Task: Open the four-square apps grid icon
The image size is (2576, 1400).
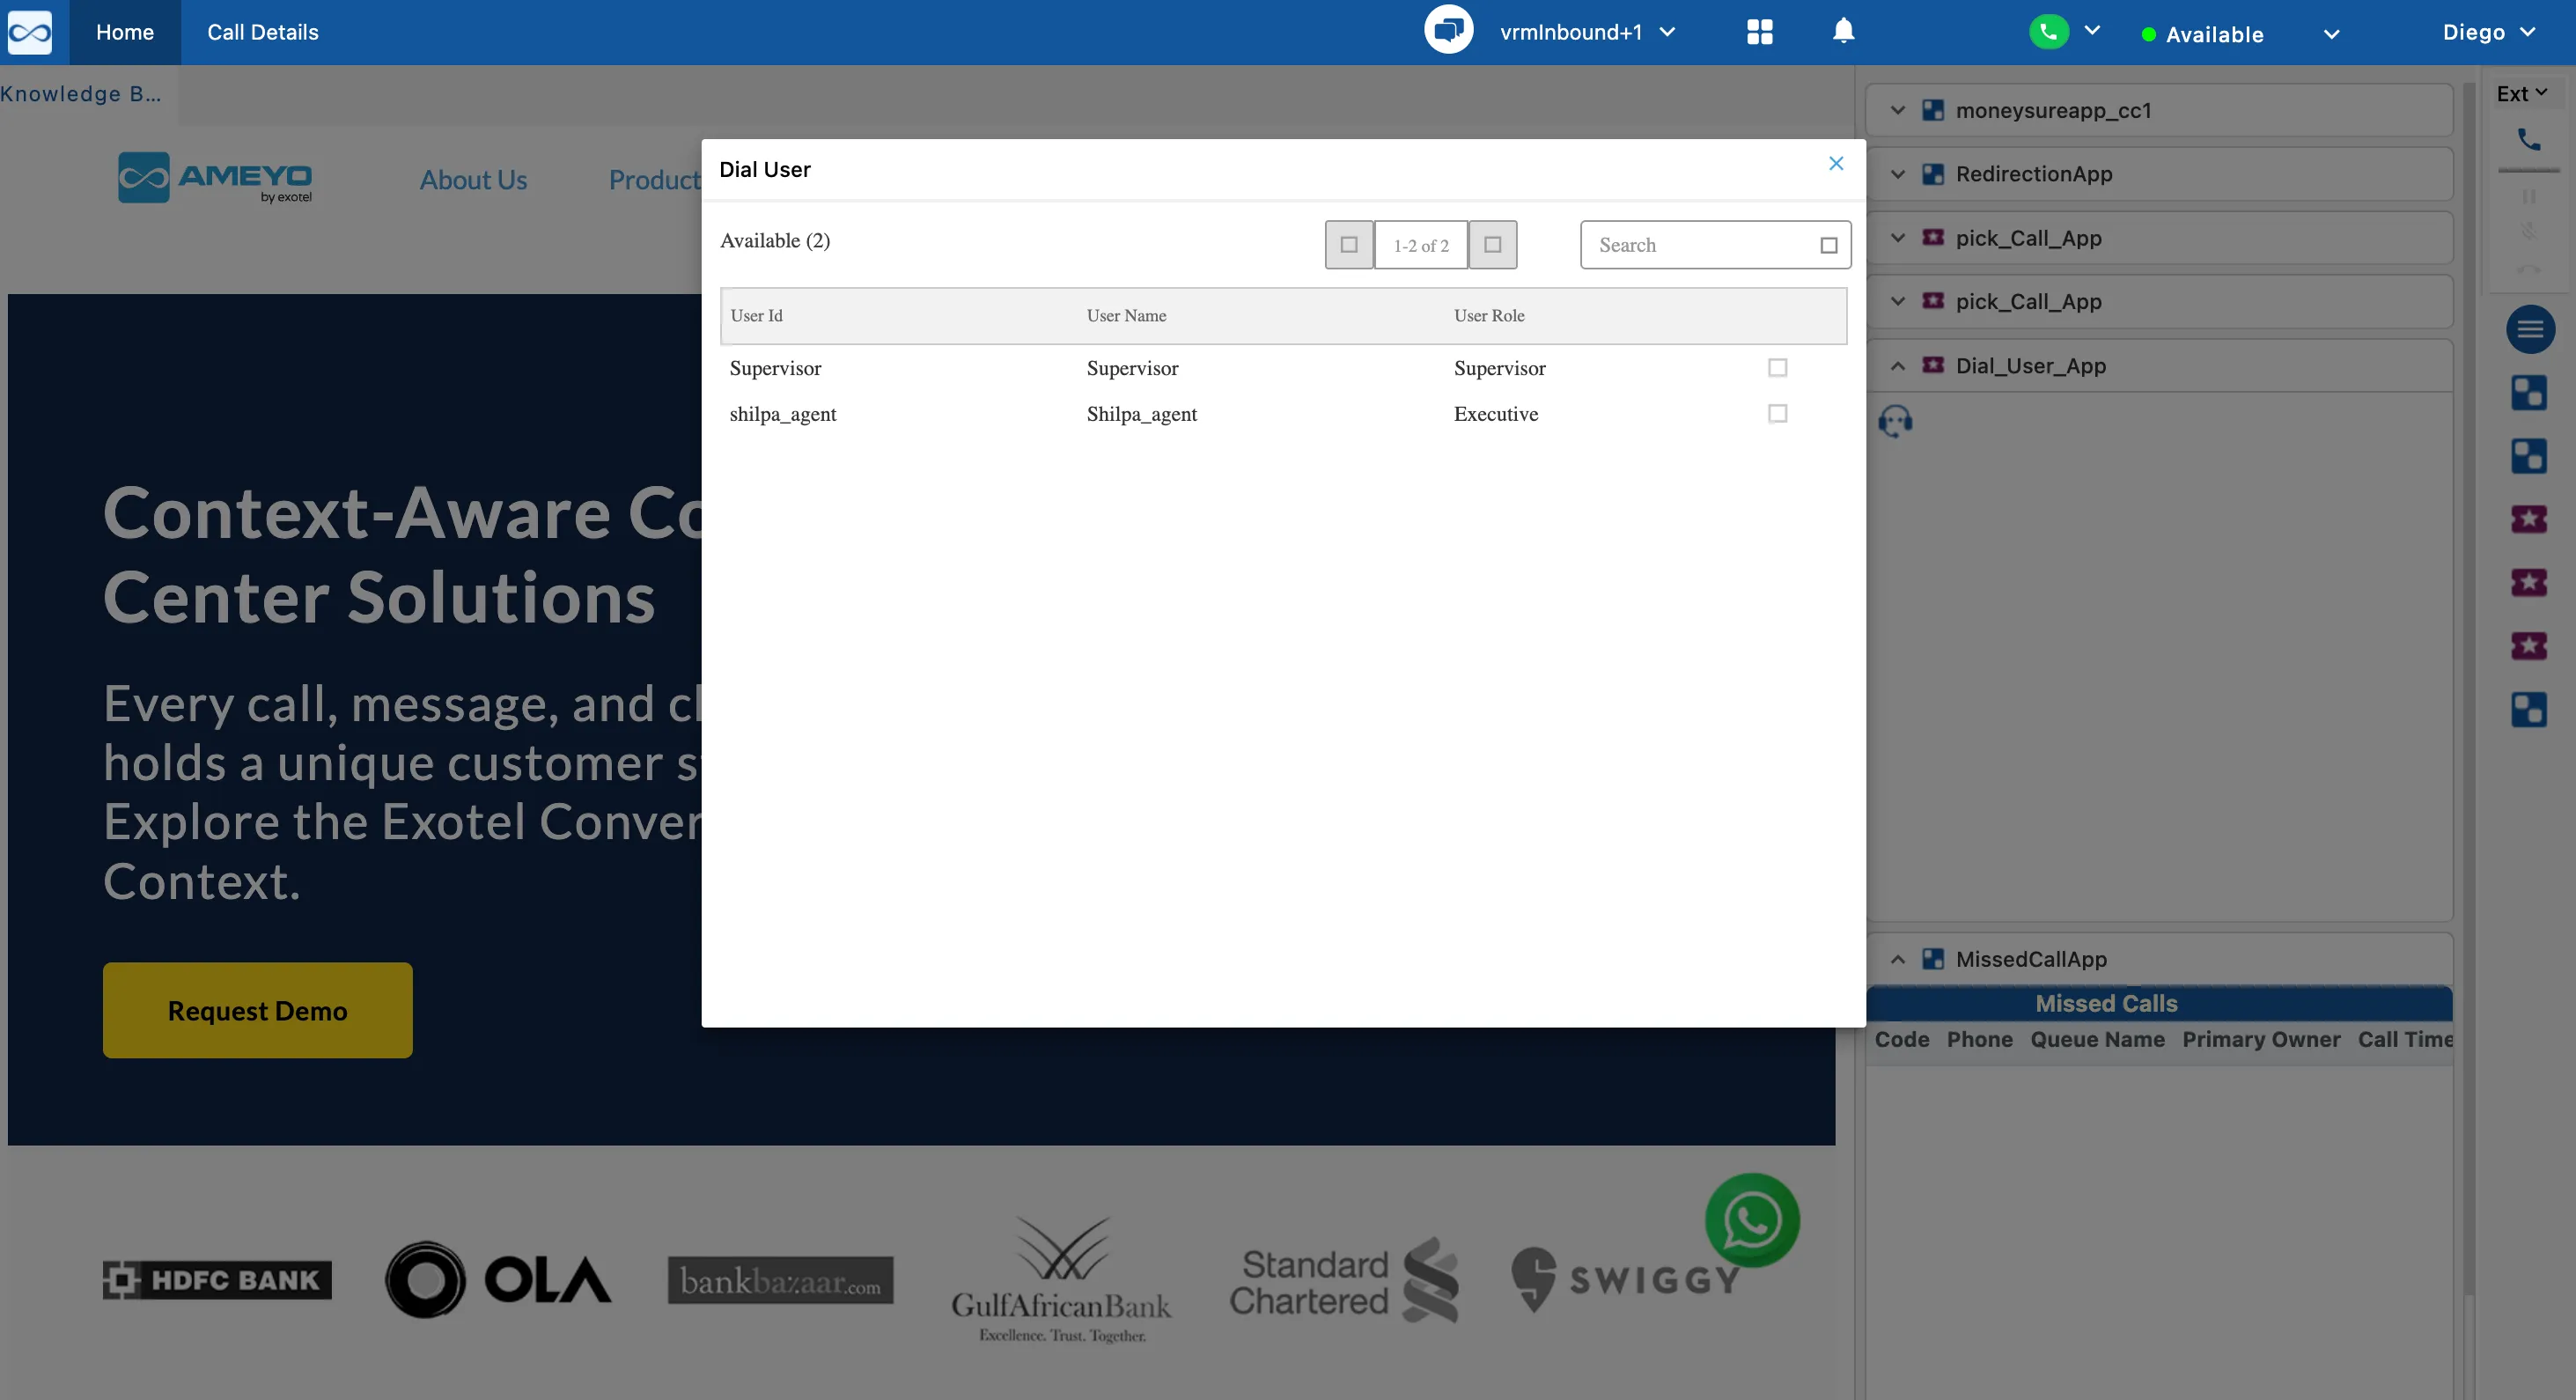Action: tap(1759, 32)
